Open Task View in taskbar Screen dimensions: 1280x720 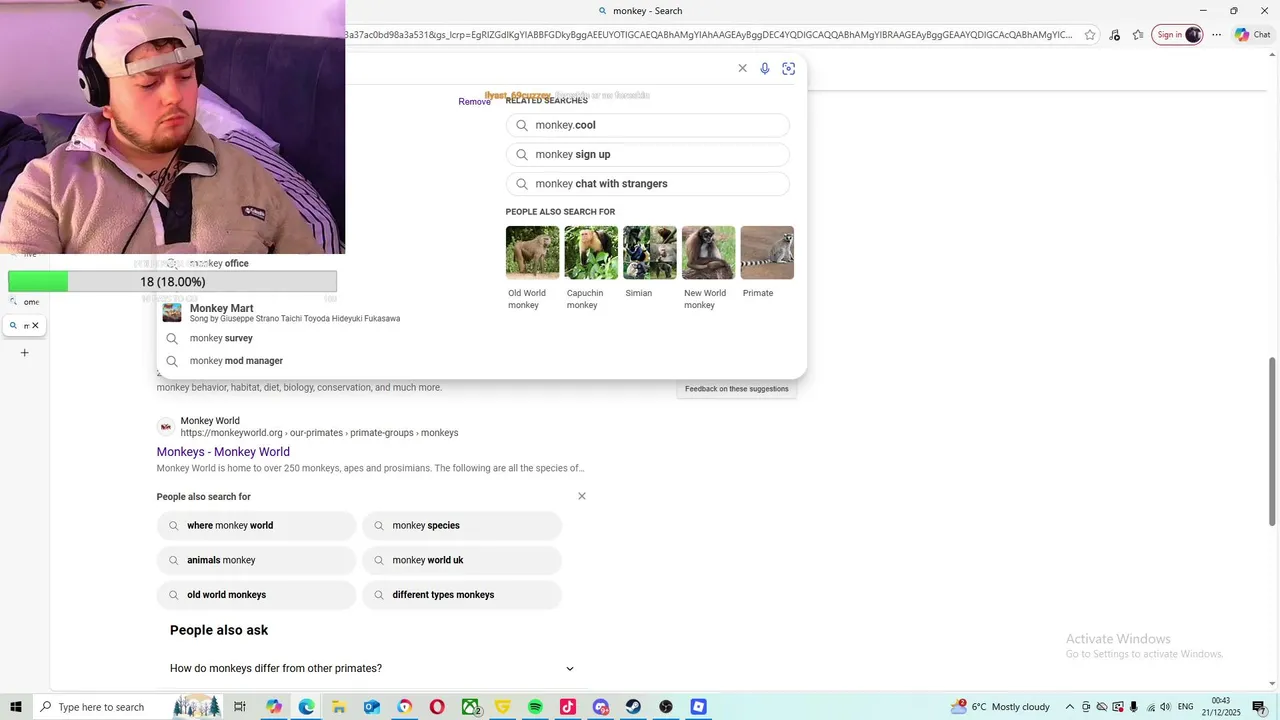point(240,707)
